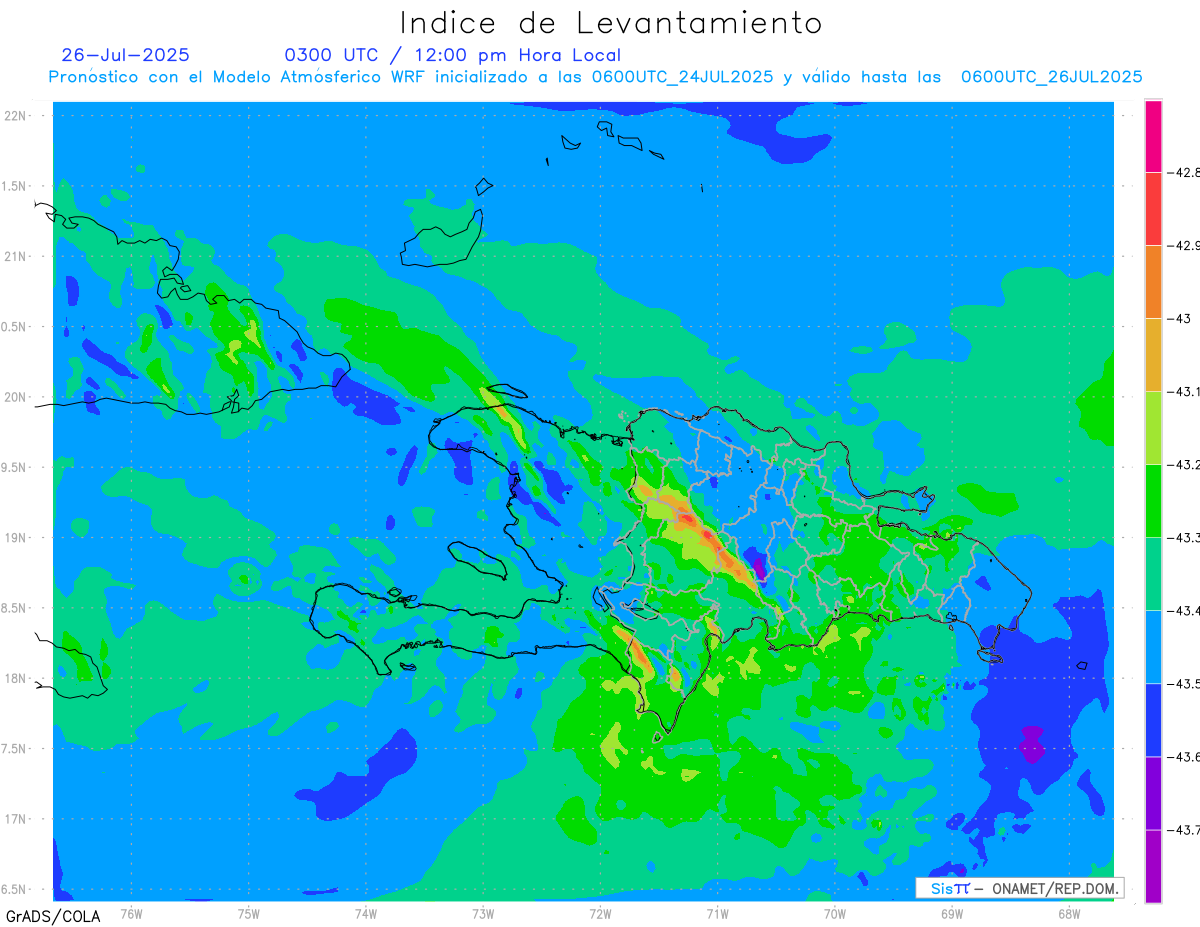Click the '76W' longitude label
Screen dimensions: 1200x927
pyautogui.click(x=131, y=914)
